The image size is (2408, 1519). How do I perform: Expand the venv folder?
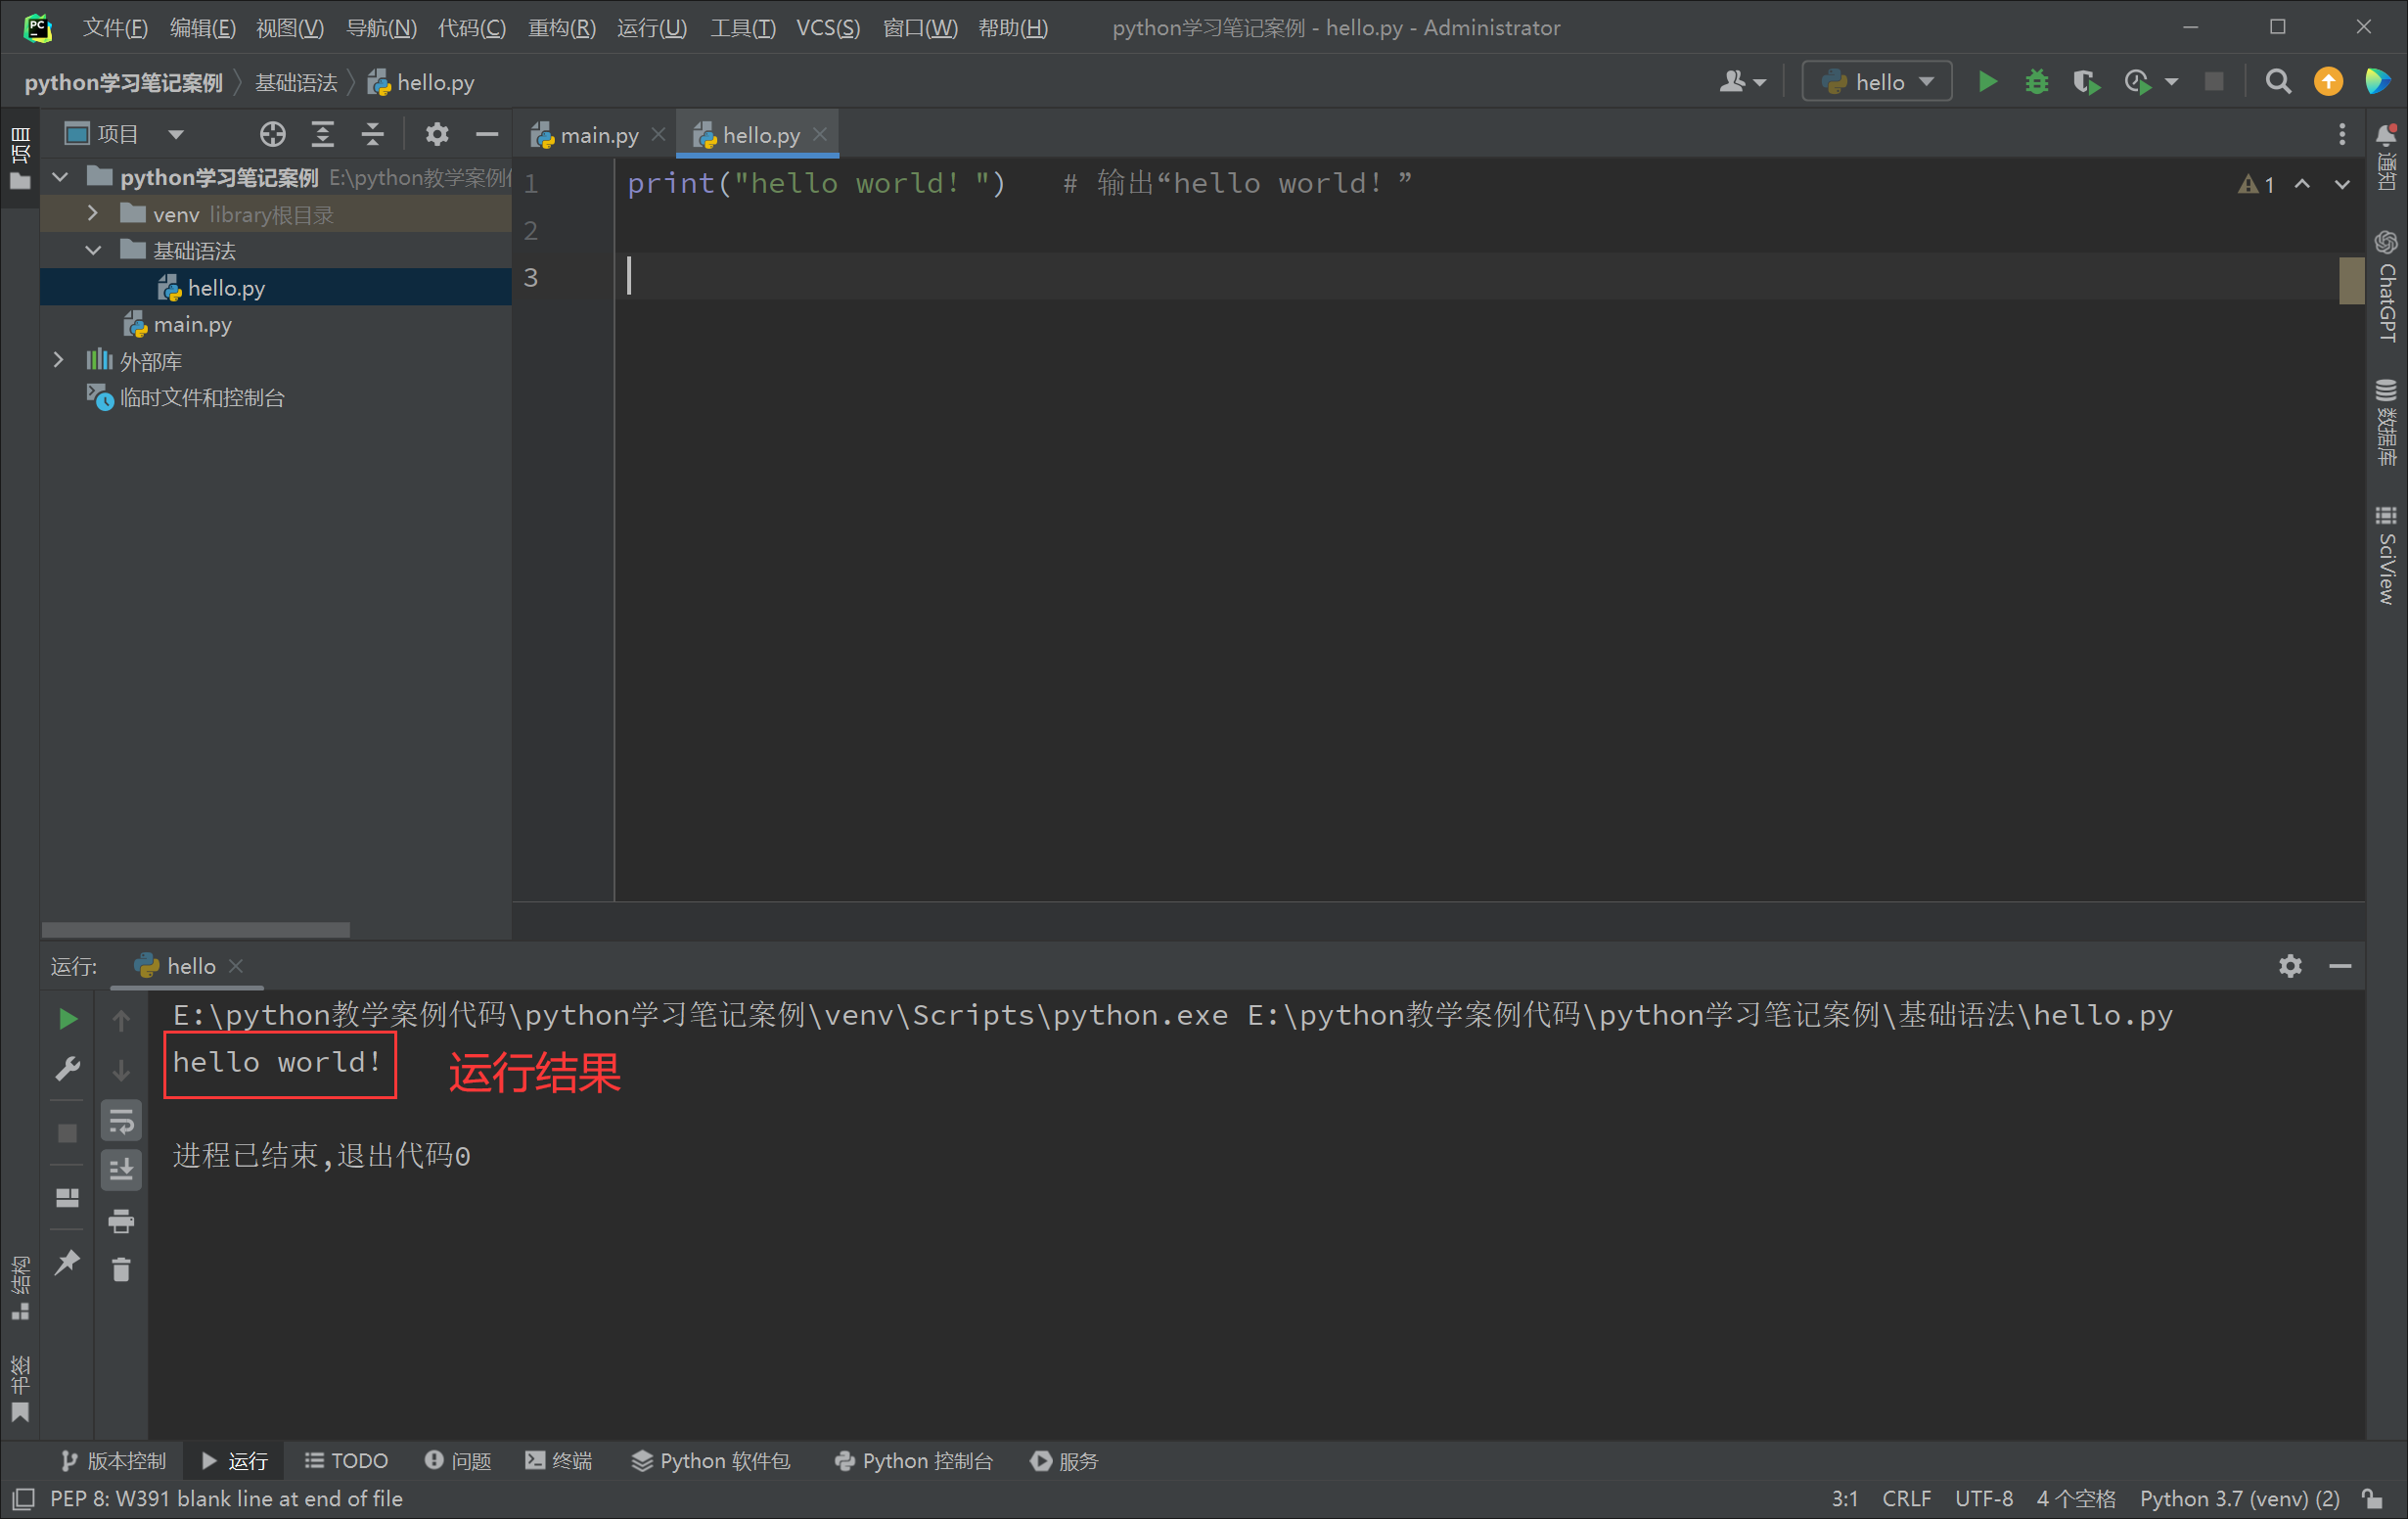(93, 214)
